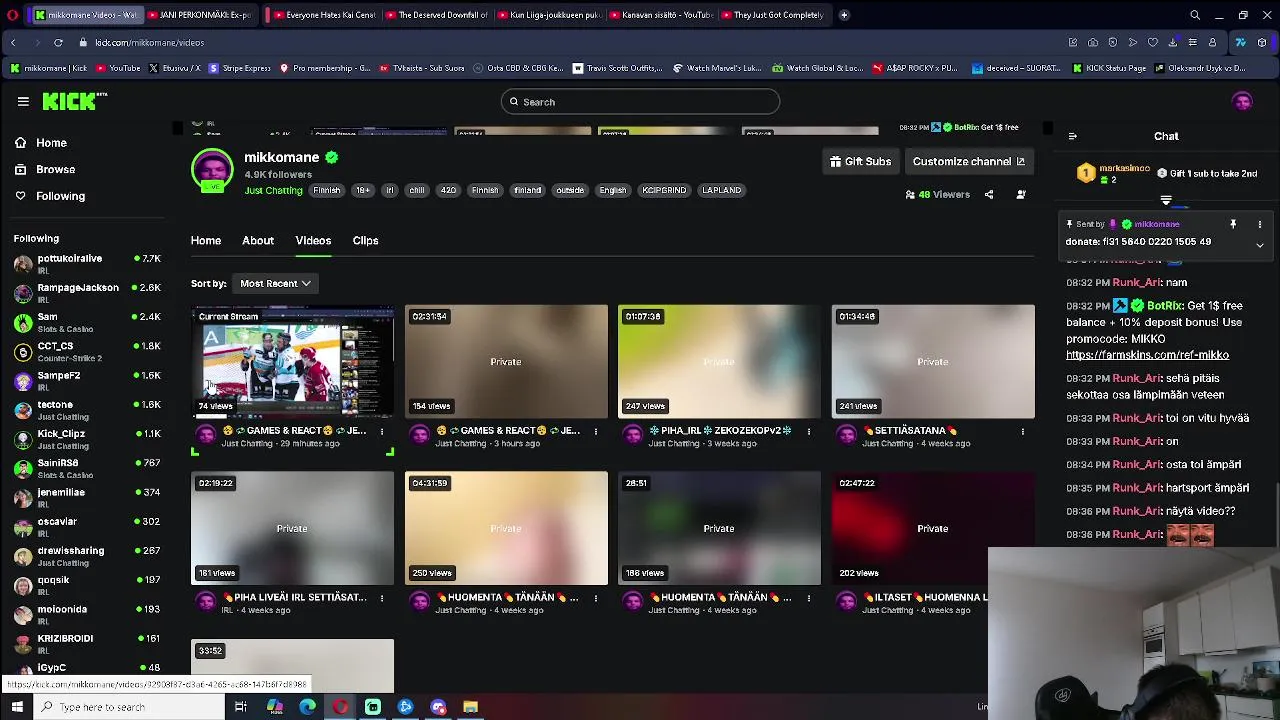Reload the browser page
Screen dimensions: 1280x720
point(58,42)
